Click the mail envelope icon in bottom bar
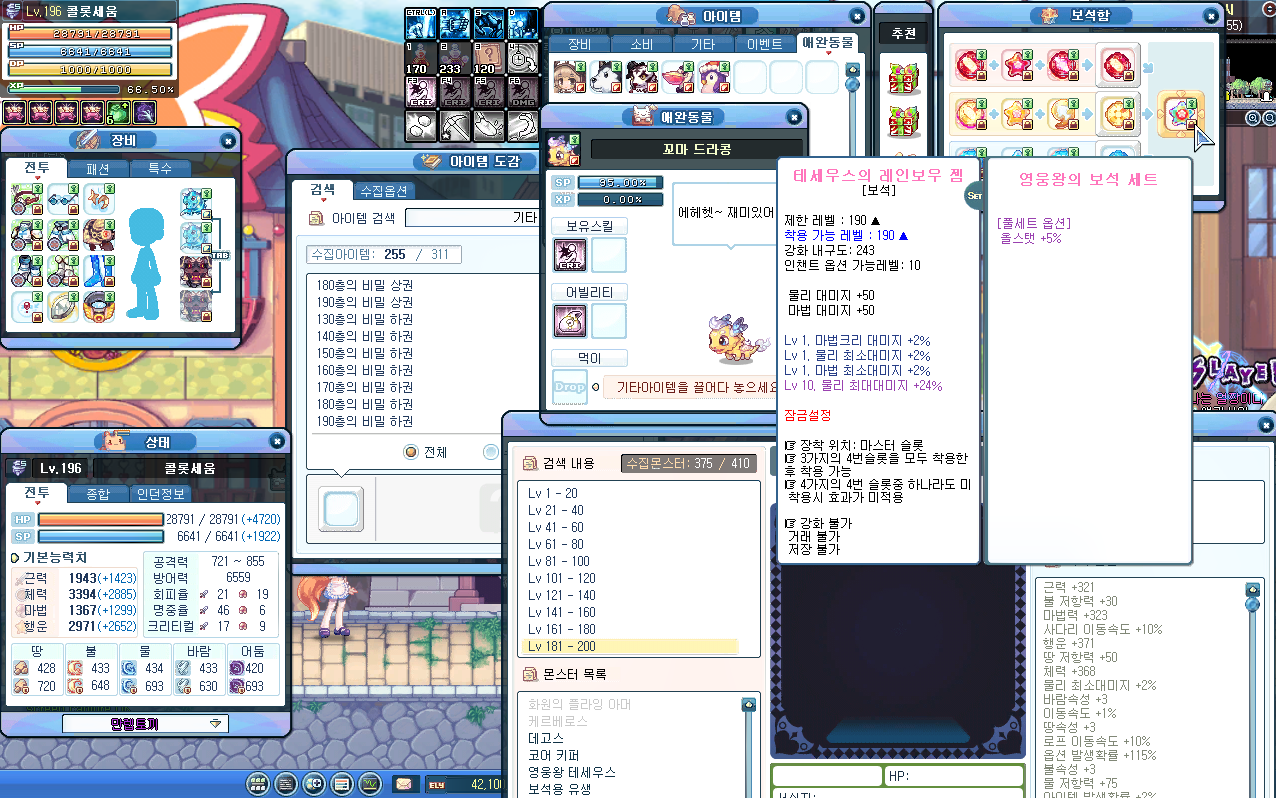Screen dimensions: 1276x798 tap(405, 784)
